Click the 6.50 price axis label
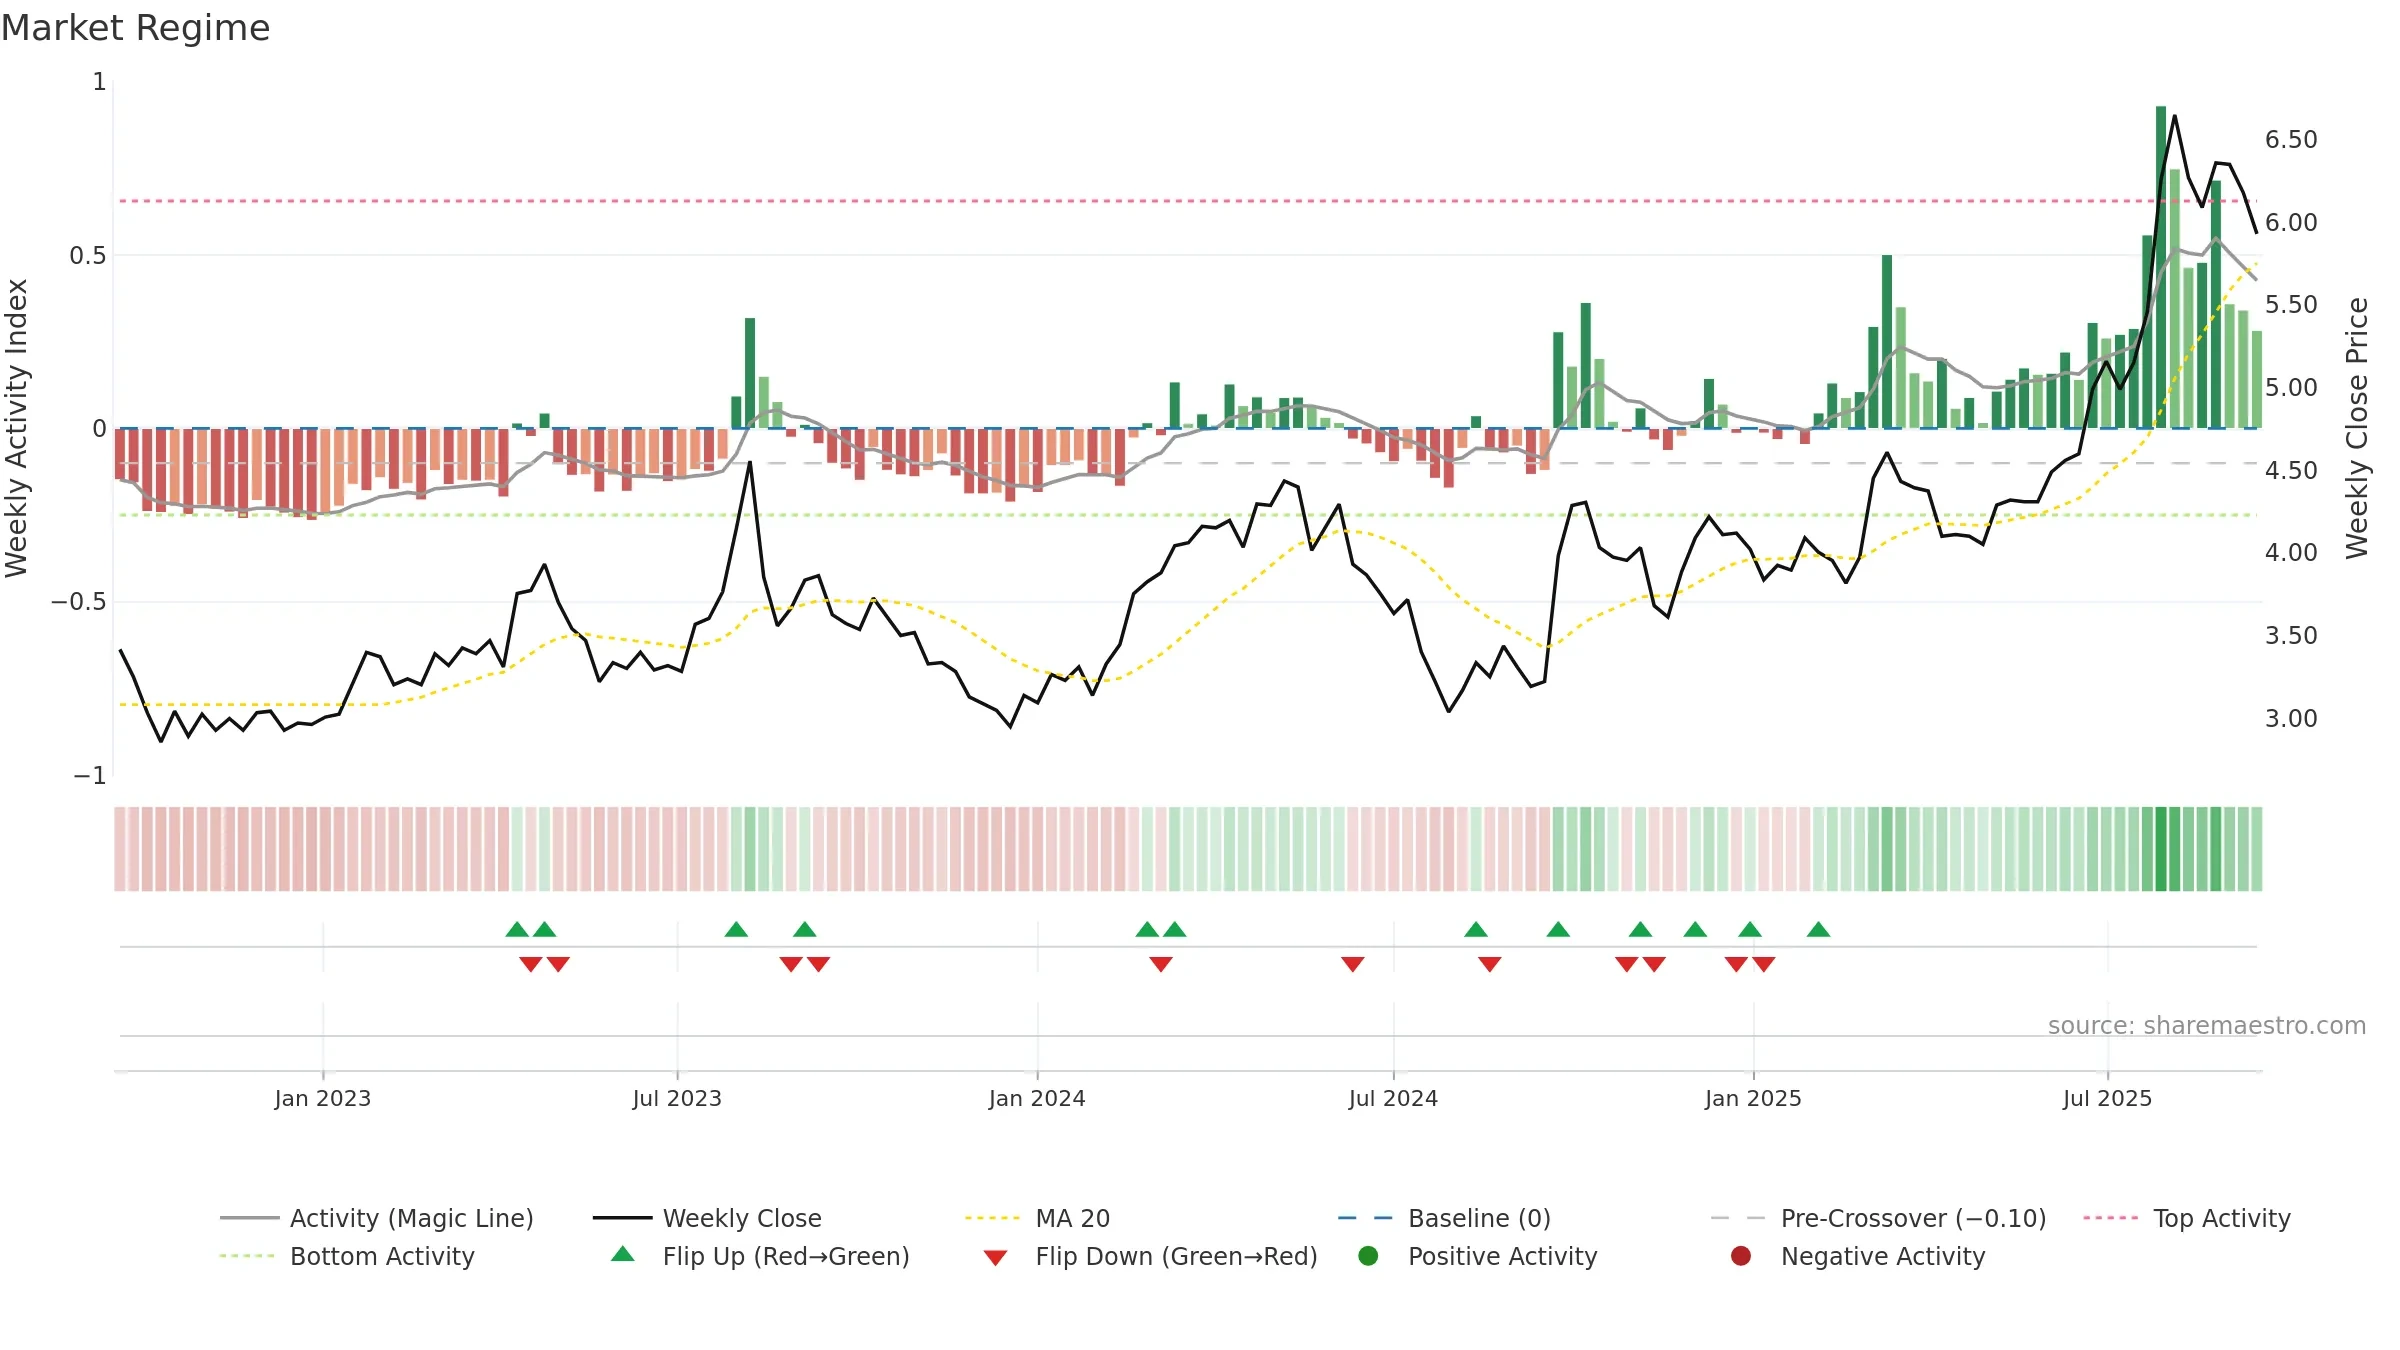The height and width of the screenshot is (1350, 2400). click(x=2291, y=139)
